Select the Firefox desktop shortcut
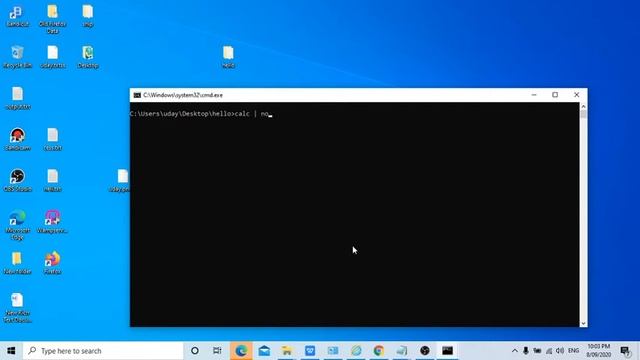The height and width of the screenshot is (360, 640). (x=52, y=263)
